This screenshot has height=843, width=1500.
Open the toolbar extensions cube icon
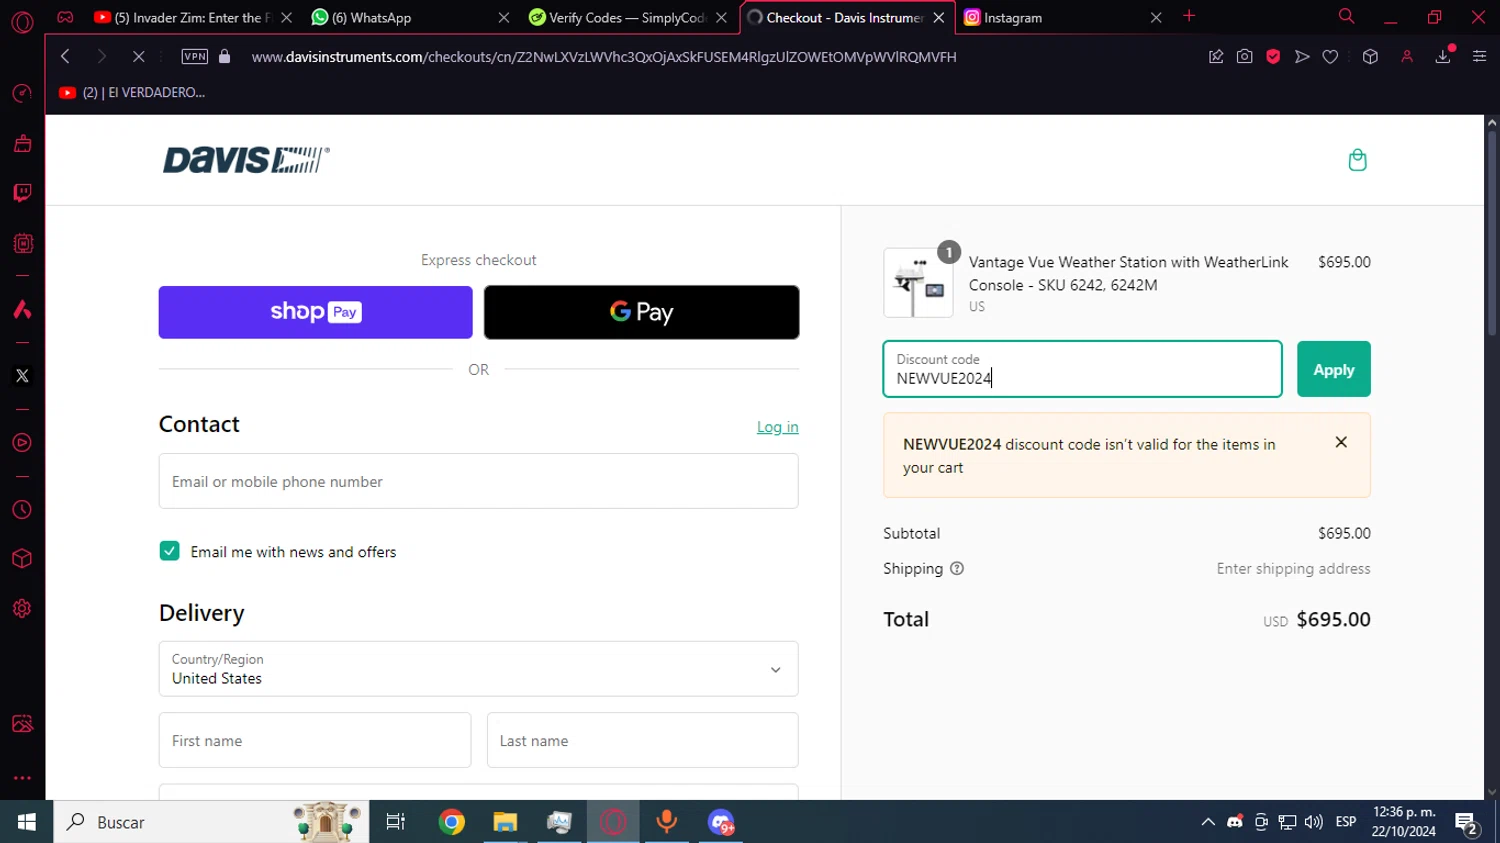click(x=1370, y=57)
